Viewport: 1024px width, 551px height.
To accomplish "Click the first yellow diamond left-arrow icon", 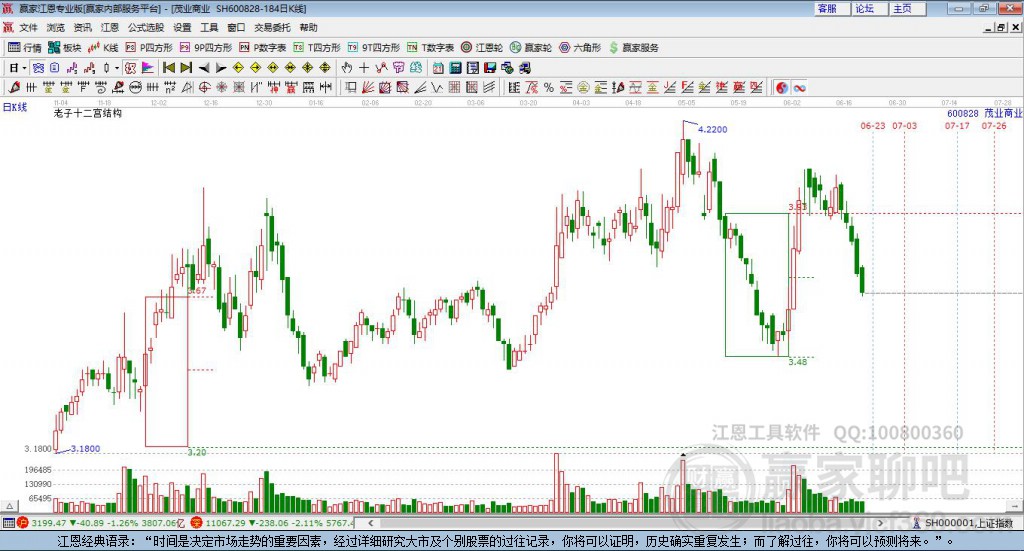I will pos(238,68).
